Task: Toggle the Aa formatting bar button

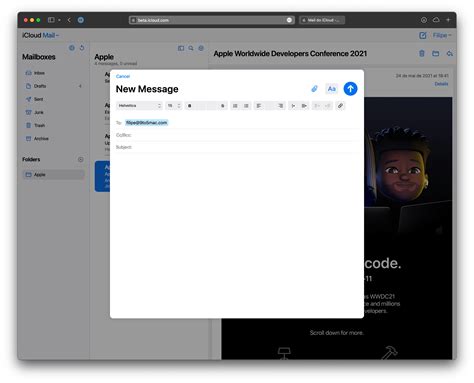Action: (x=331, y=89)
